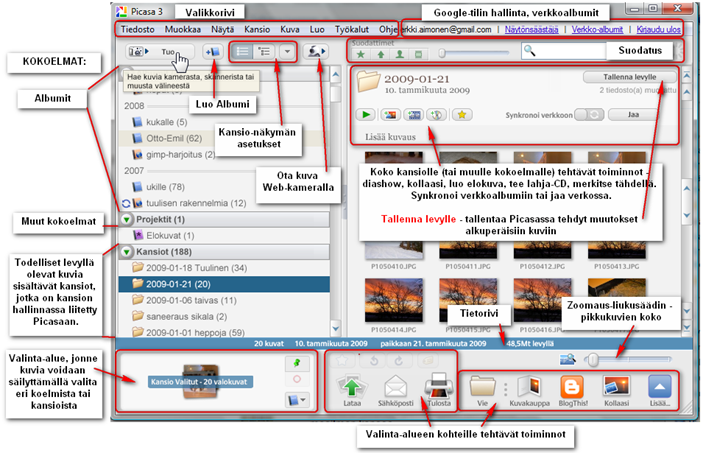Click the Kirjaudu ulos sign-out link
Viewport: 717px width, 453px height.
pos(658,30)
